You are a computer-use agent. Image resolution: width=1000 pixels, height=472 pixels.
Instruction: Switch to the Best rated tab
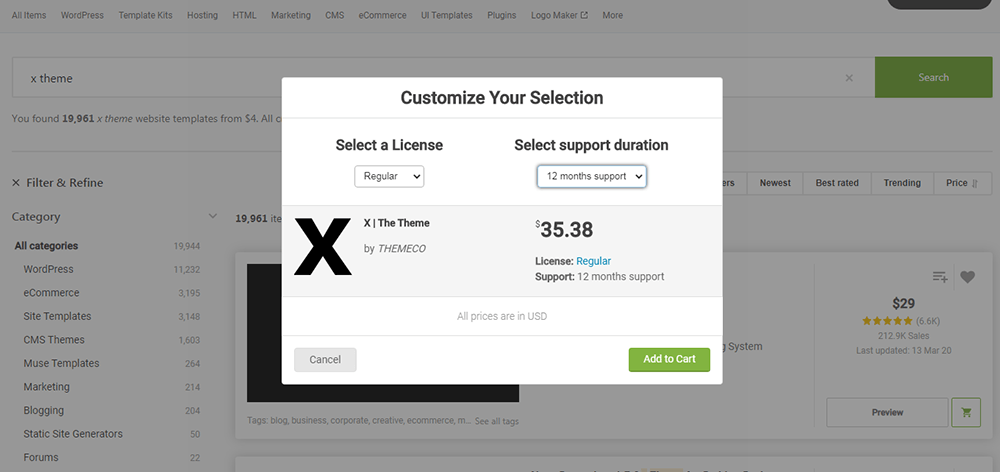(837, 182)
